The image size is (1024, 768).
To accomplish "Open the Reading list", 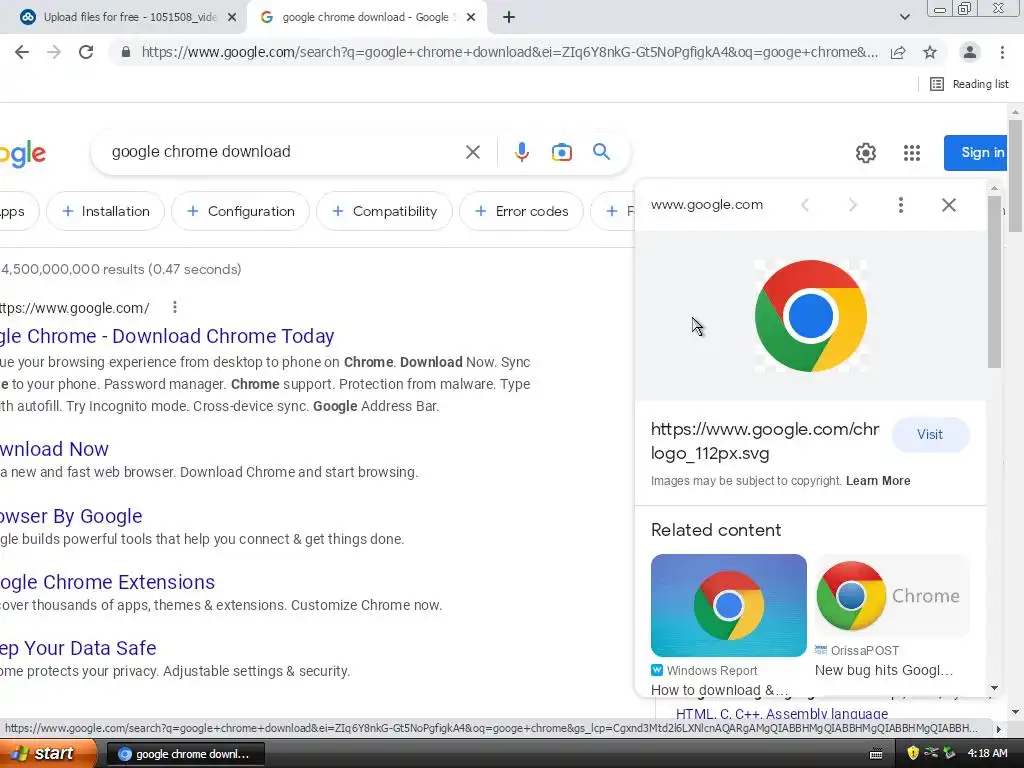I will pyautogui.click(x=969, y=84).
